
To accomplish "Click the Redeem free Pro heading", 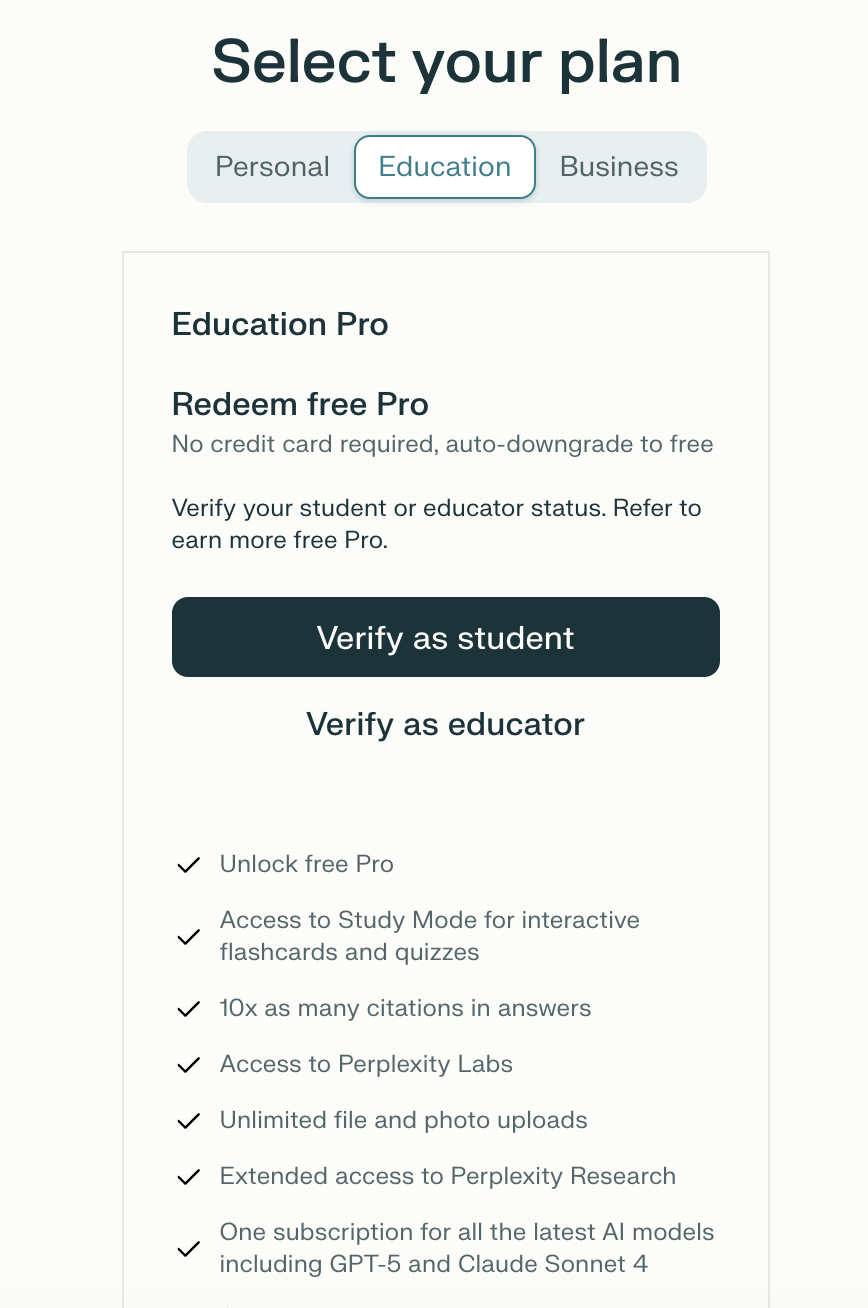I will [300, 404].
